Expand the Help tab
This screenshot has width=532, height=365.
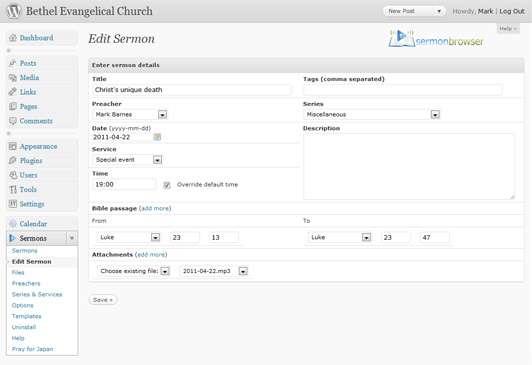(x=508, y=29)
